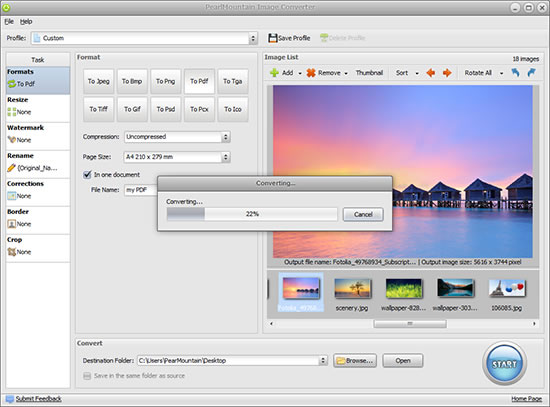Click the green Add plus icon

coord(274,73)
